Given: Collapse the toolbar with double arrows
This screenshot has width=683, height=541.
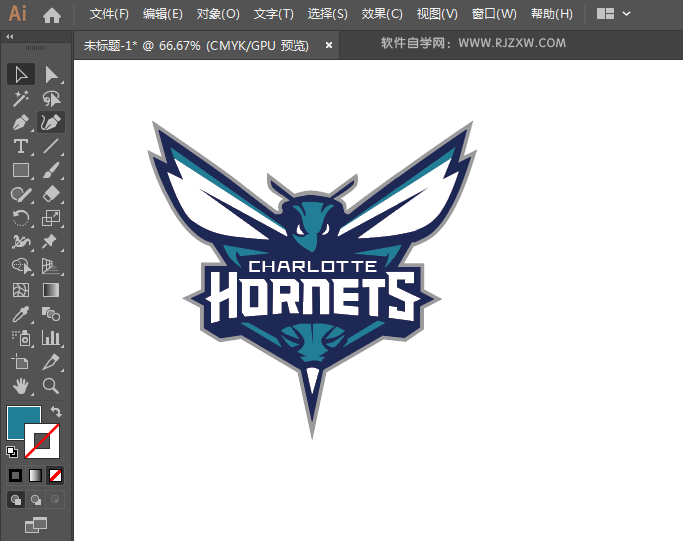Looking at the screenshot, I should 10,37.
